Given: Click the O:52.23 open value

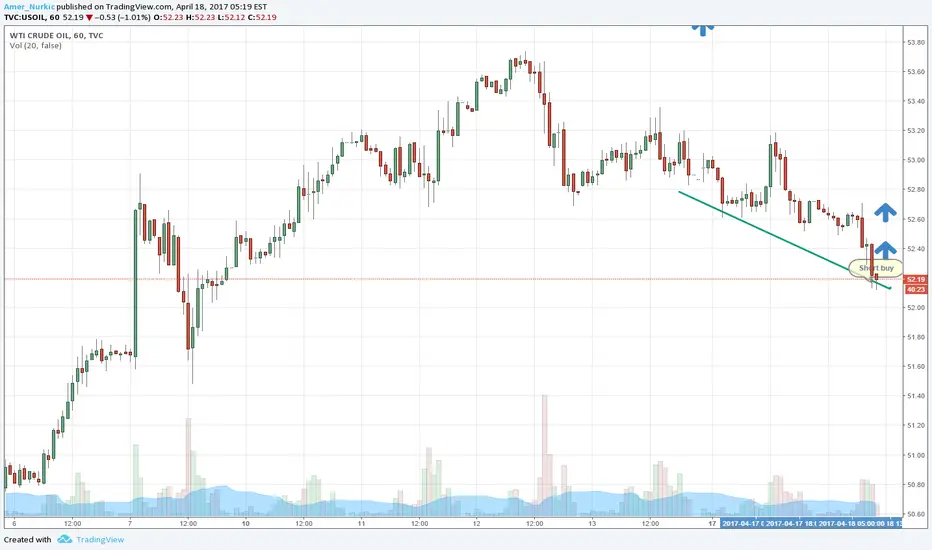Looking at the screenshot, I should coord(168,17).
